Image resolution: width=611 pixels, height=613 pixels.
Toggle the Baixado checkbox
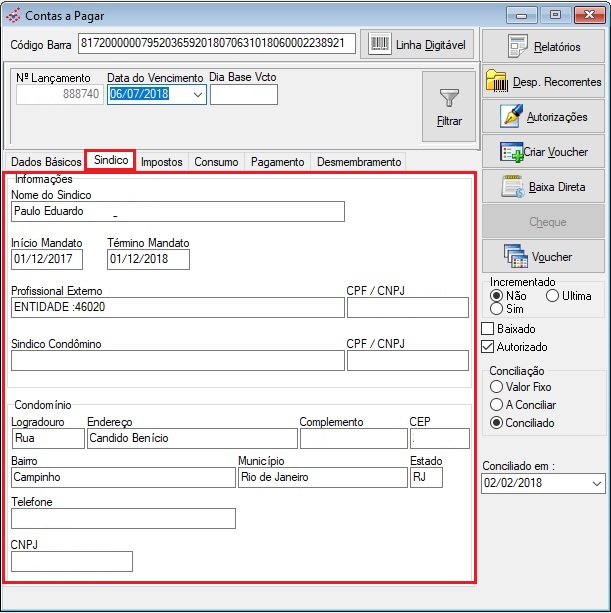pos(488,329)
